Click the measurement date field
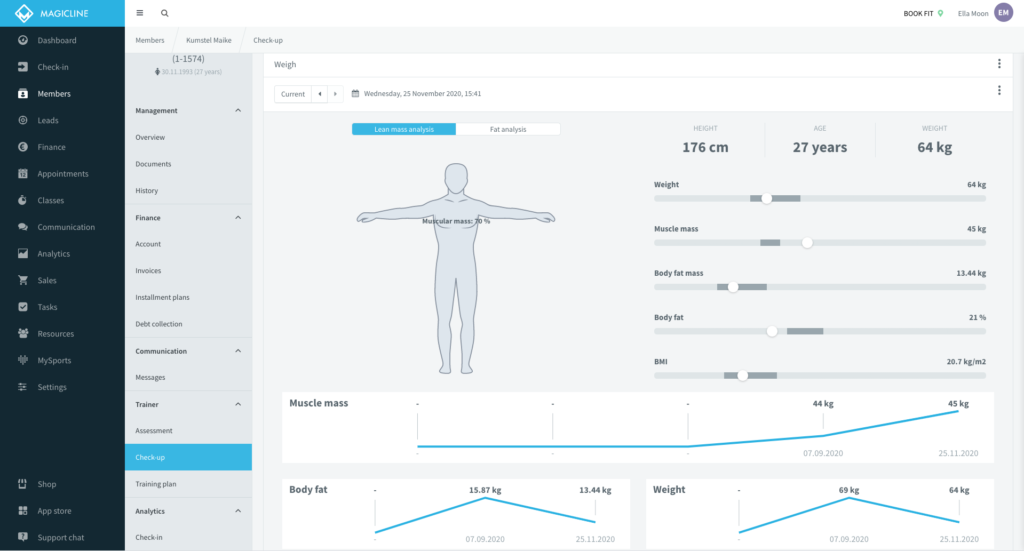The width and height of the screenshot is (1024, 551). point(422,94)
